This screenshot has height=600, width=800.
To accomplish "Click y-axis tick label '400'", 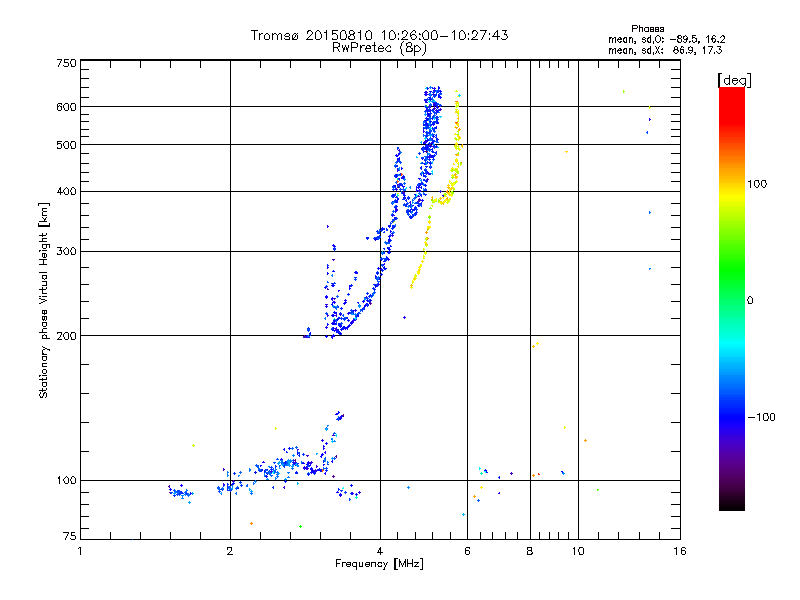I will tap(66, 192).
